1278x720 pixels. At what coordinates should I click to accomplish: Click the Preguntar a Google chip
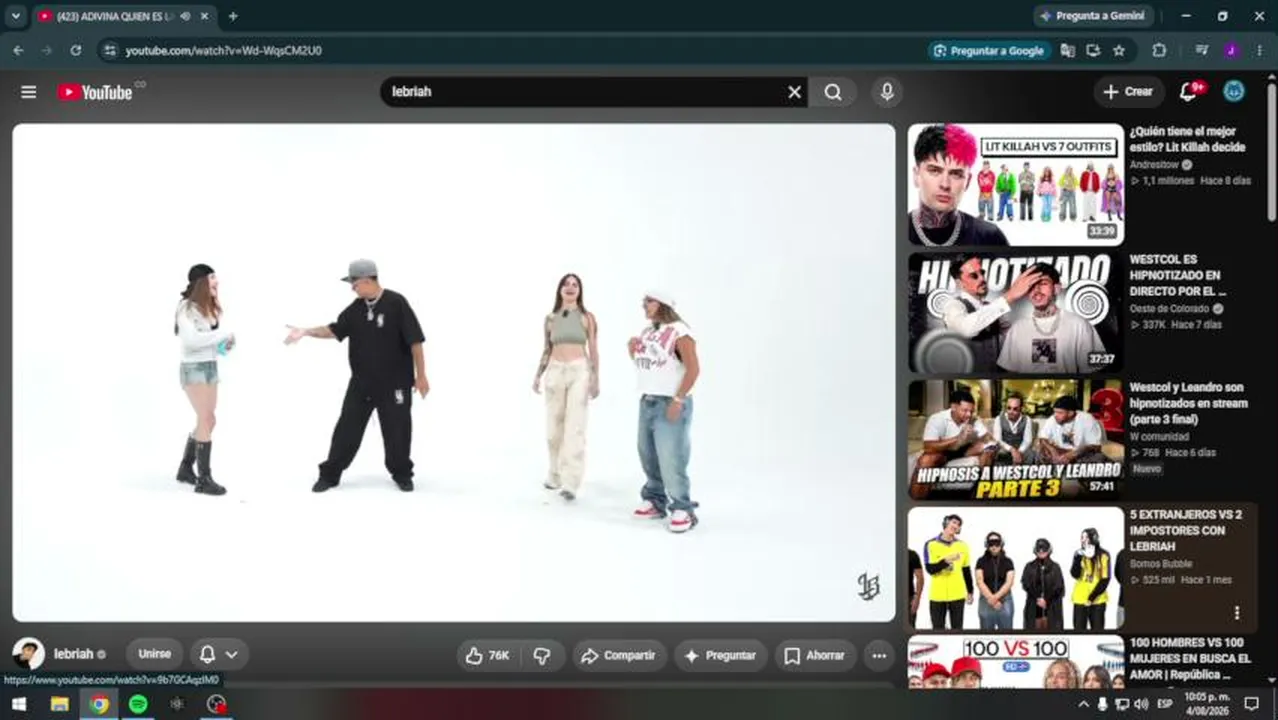click(988, 50)
